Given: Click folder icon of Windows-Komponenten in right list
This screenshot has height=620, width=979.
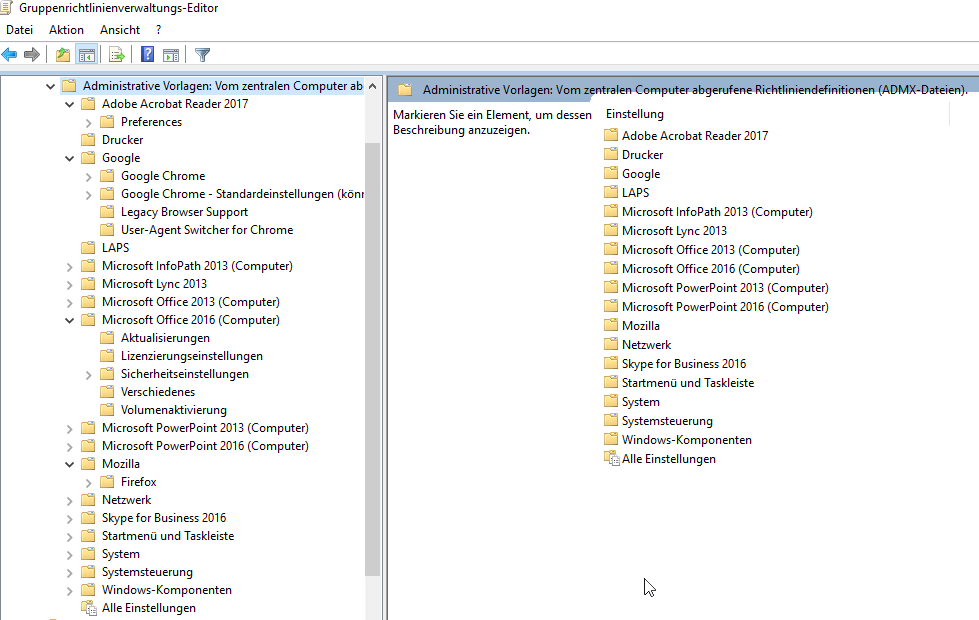Looking at the screenshot, I should click(611, 438).
